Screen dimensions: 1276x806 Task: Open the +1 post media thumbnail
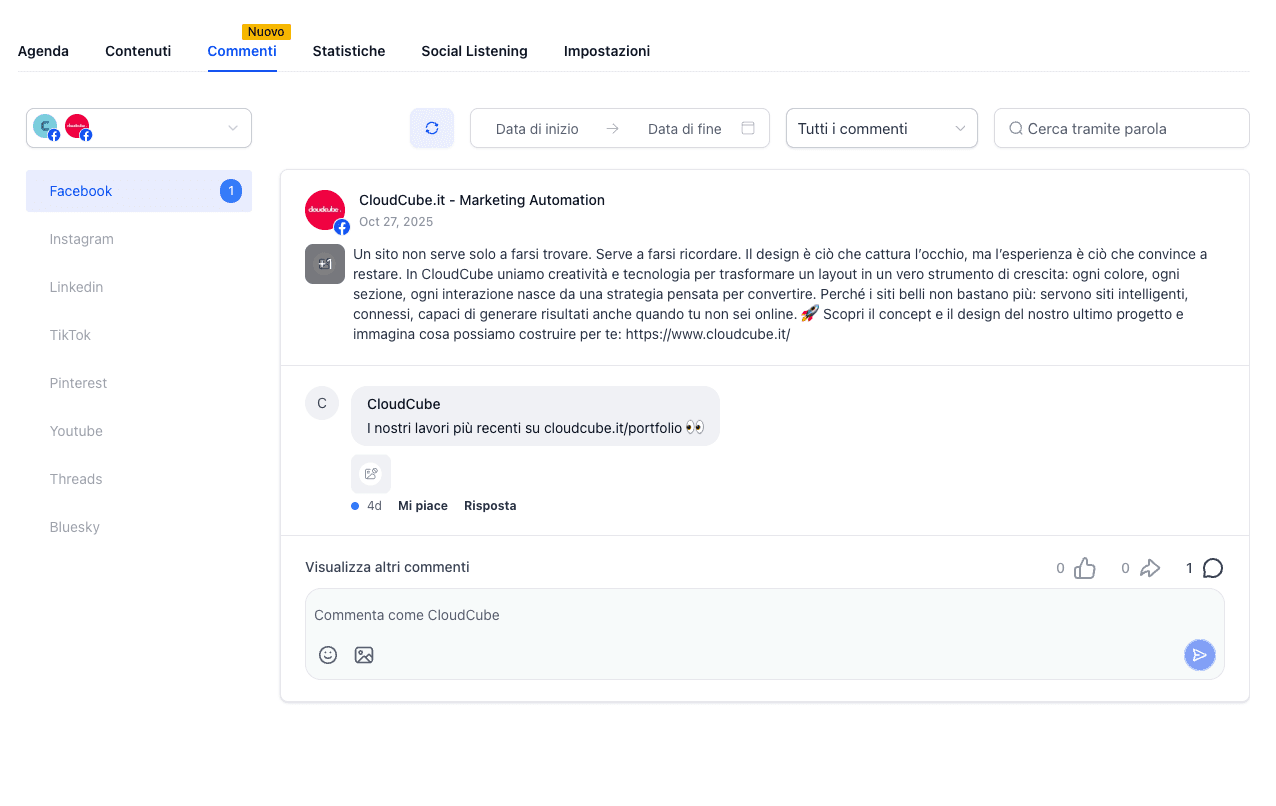click(x=325, y=264)
